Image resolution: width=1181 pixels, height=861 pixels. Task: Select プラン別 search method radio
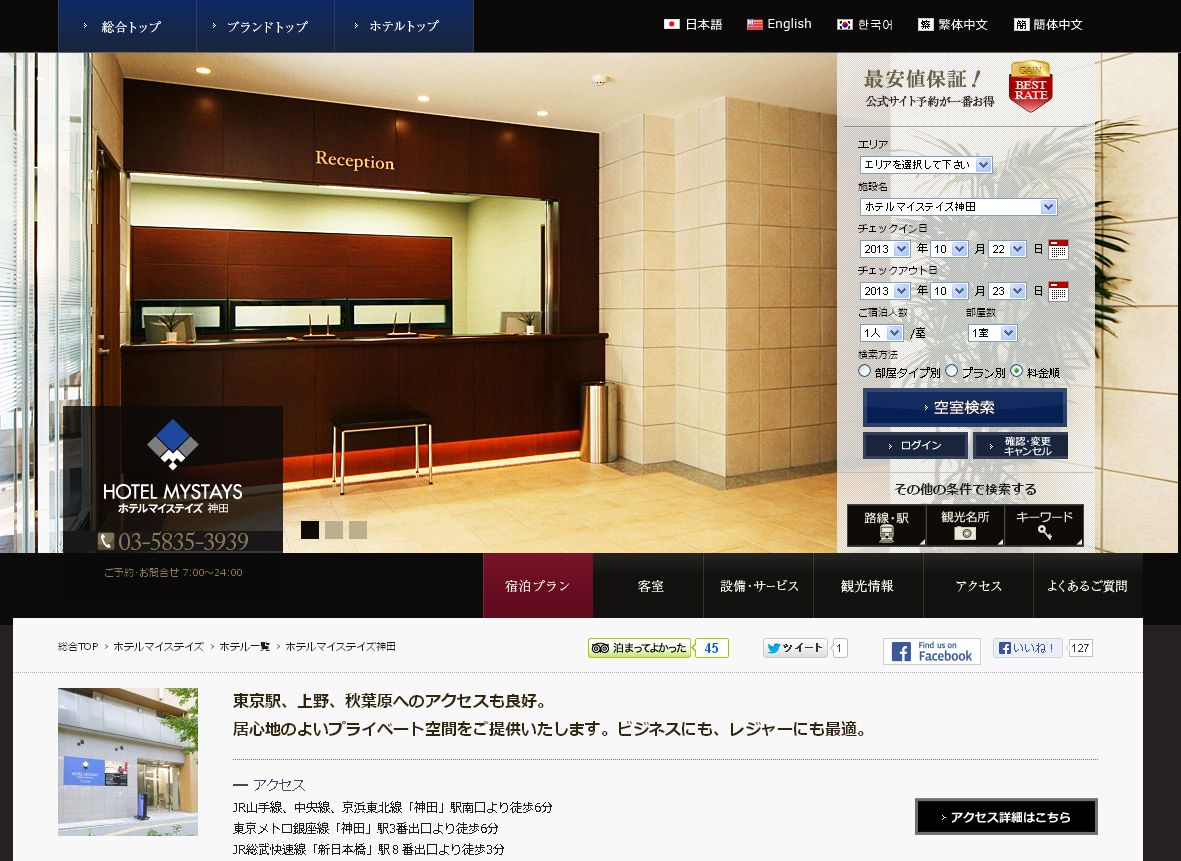951,371
